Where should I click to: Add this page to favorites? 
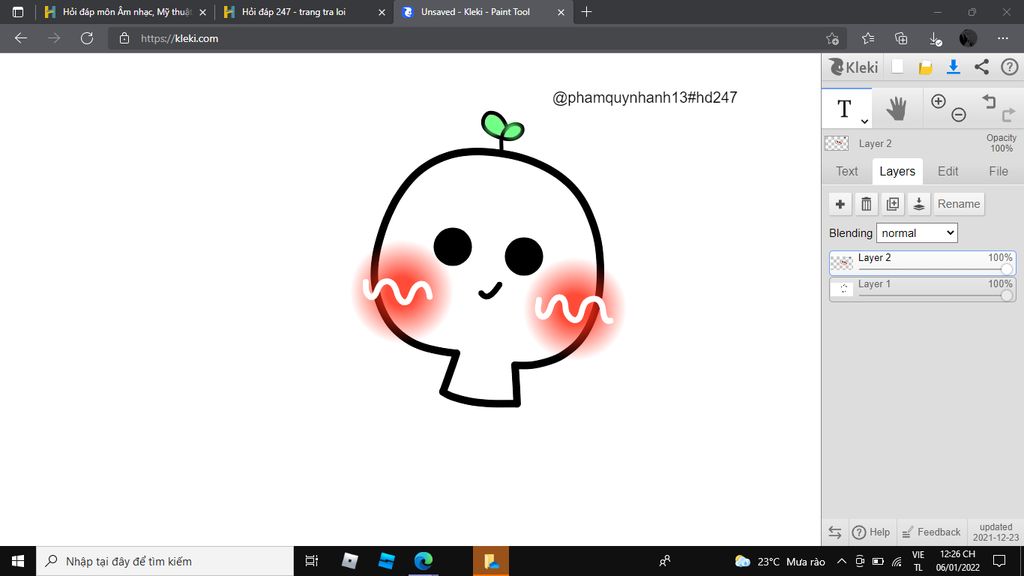point(832,39)
